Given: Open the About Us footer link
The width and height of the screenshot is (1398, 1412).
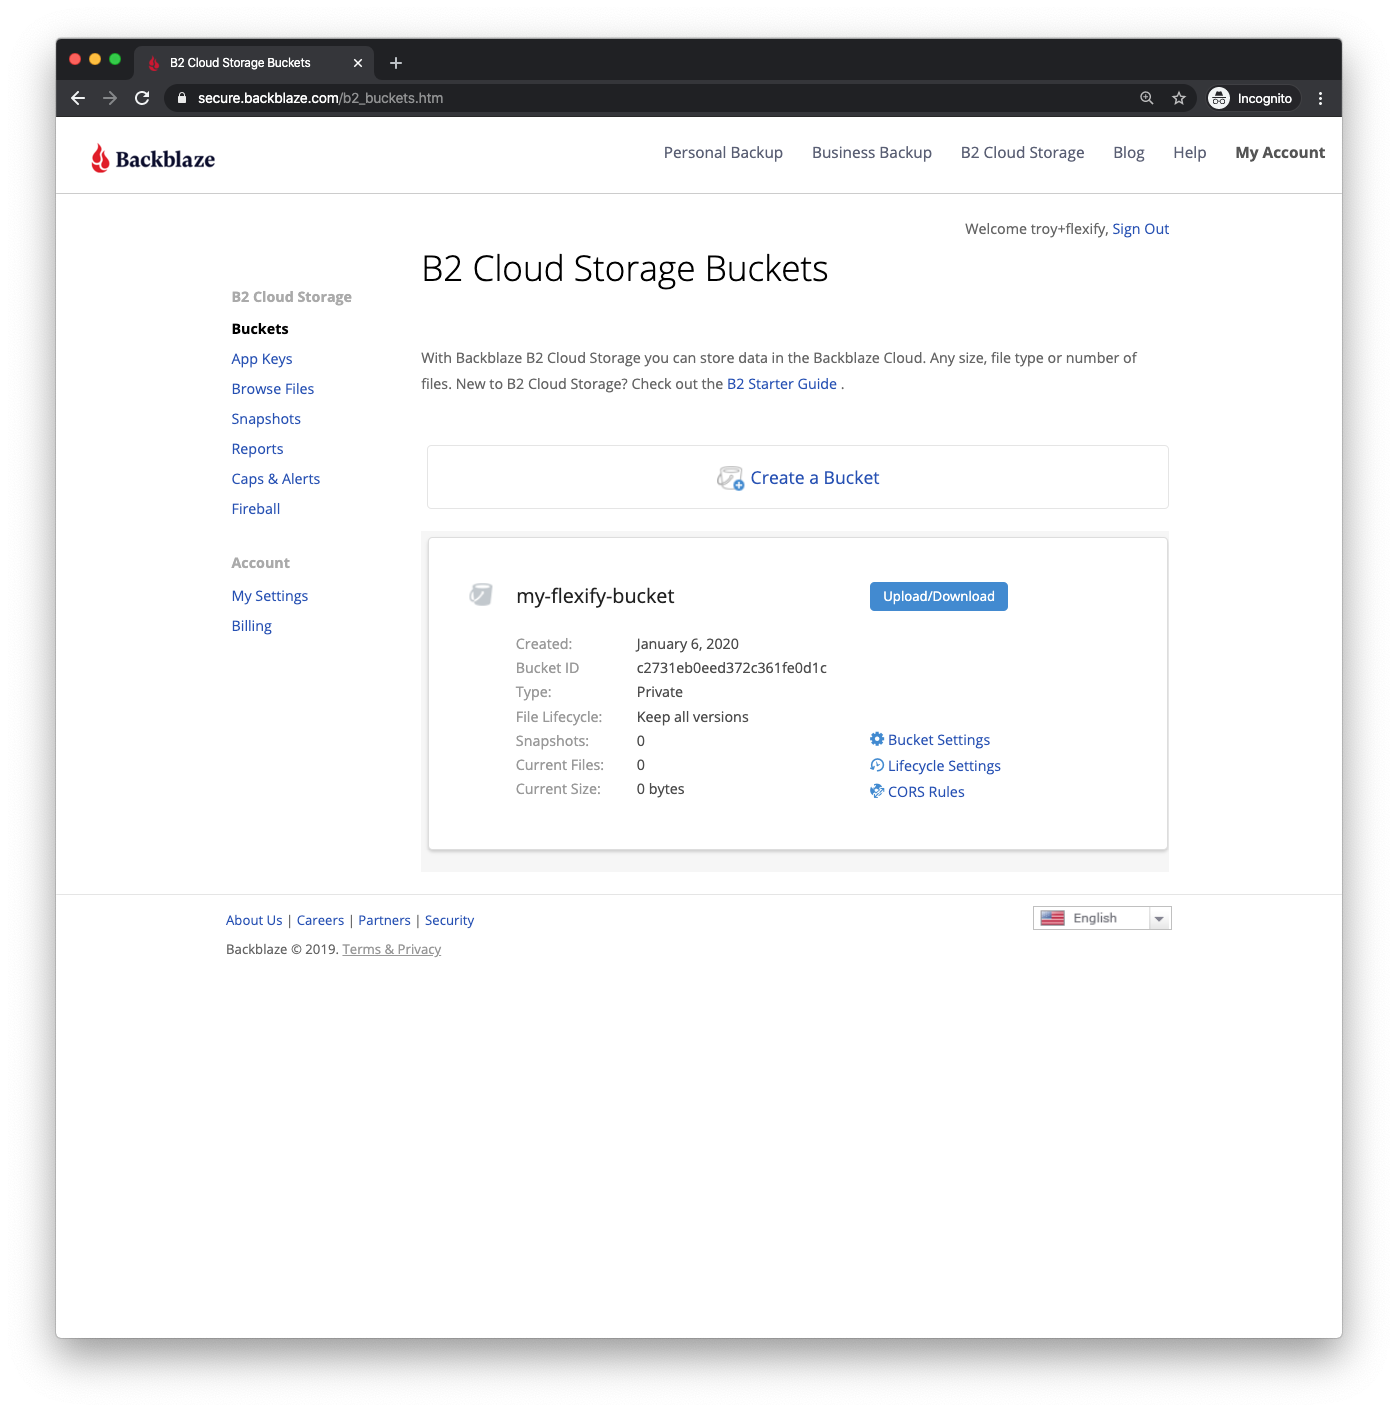Looking at the screenshot, I should (x=254, y=920).
